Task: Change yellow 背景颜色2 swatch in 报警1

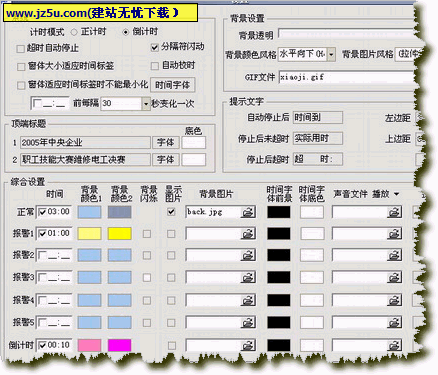Action: pos(119,234)
